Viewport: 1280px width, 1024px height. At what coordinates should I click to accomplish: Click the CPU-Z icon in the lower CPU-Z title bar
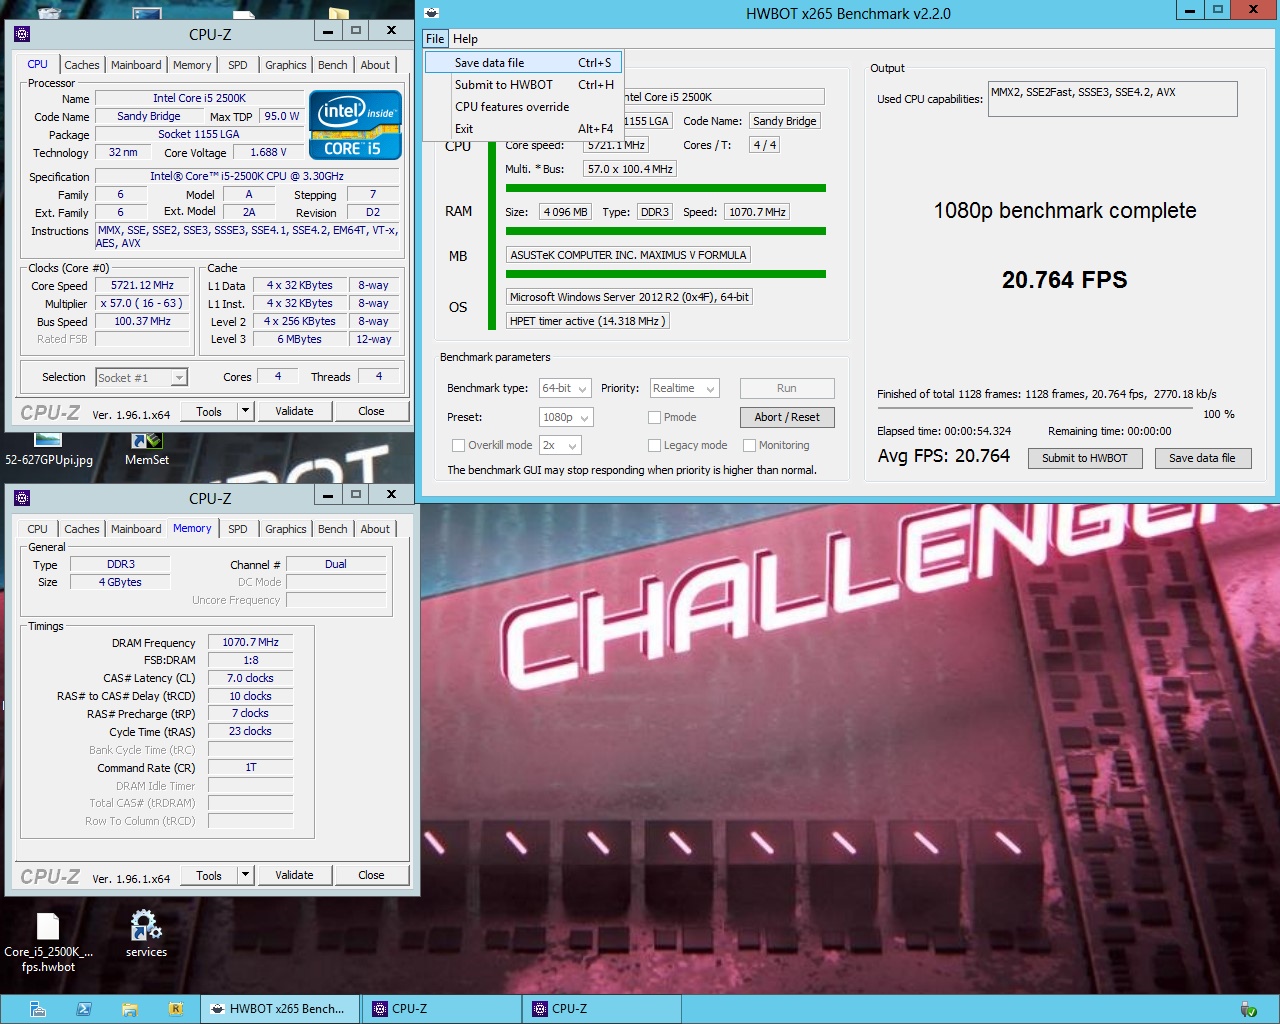tap(22, 498)
